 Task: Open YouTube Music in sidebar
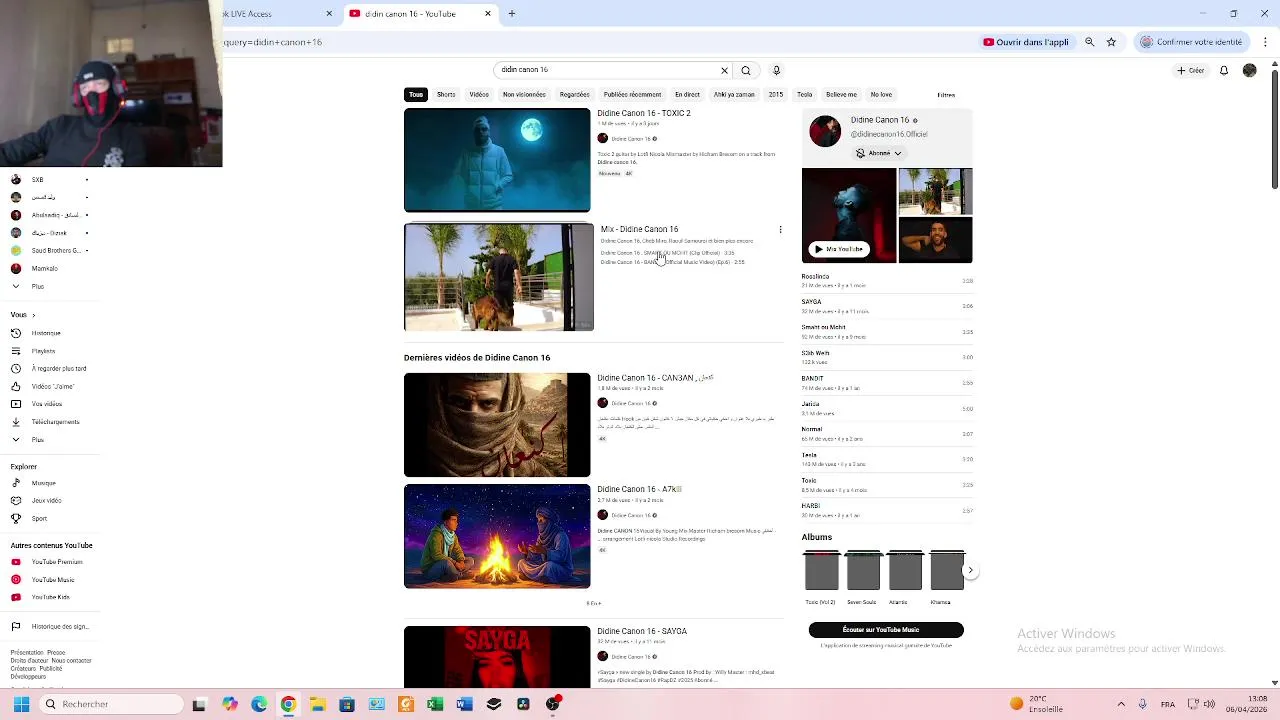(x=52, y=579)
